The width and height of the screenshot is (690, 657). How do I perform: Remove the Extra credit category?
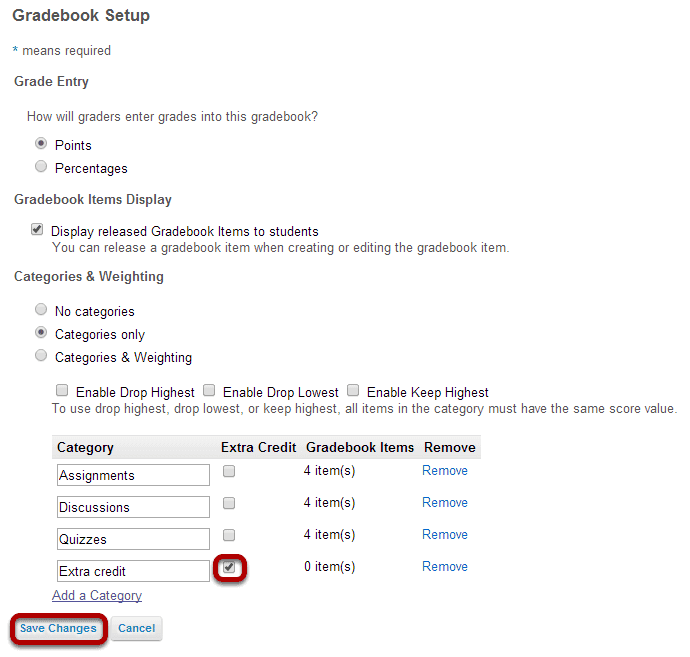(444, 566)
